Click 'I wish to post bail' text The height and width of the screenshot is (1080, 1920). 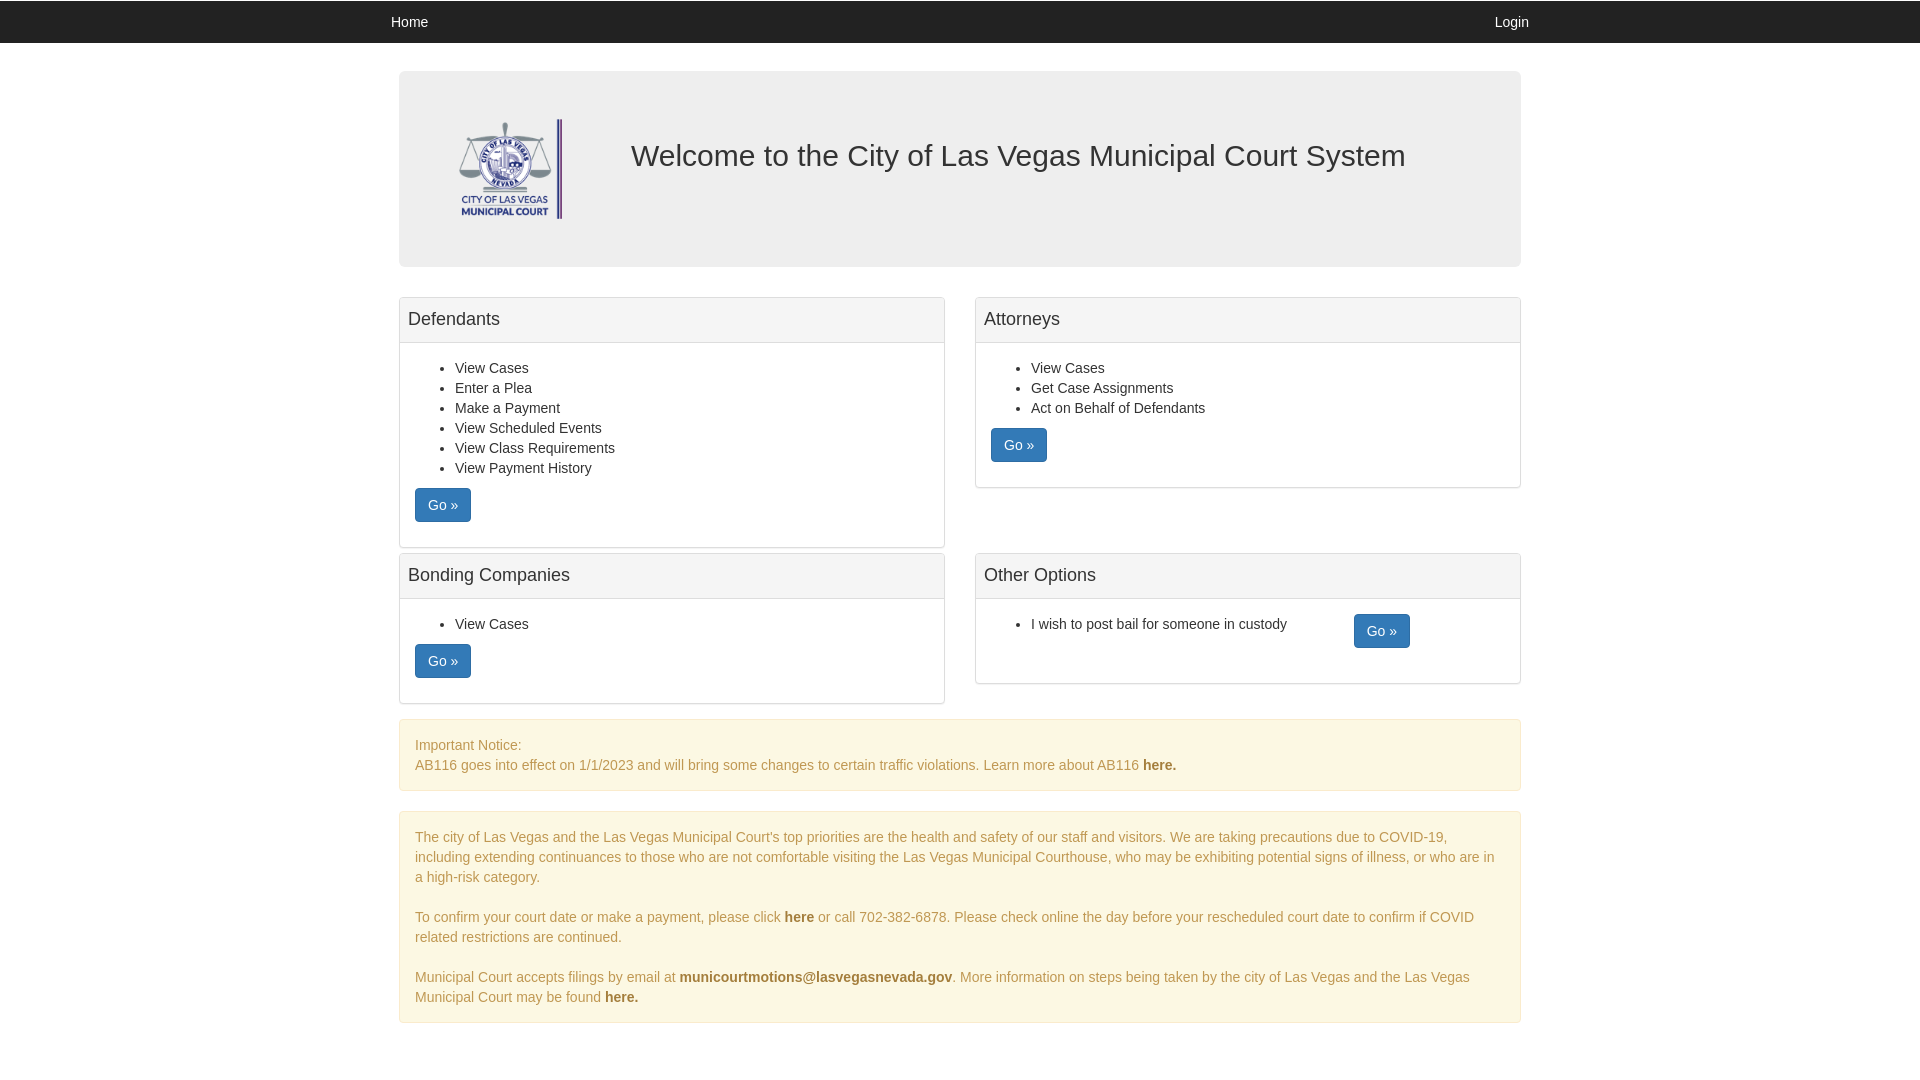(x=1159, y=624)
